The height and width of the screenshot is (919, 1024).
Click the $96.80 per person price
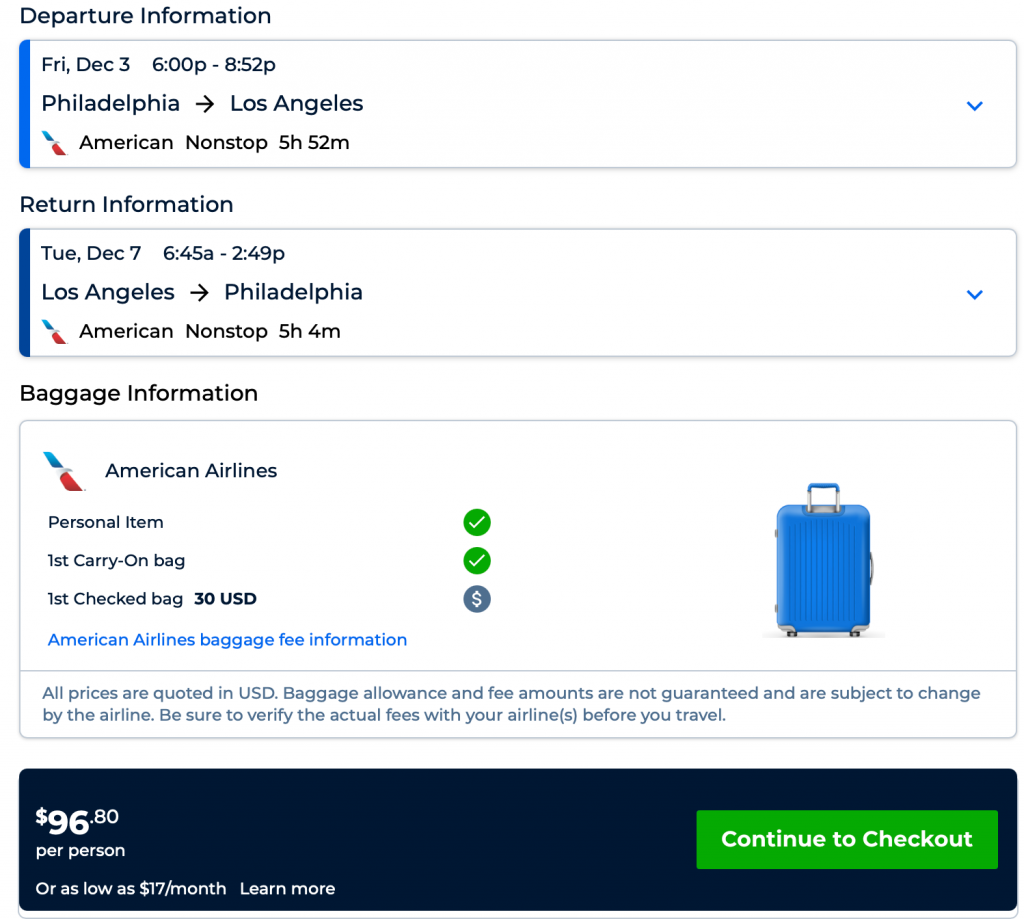click(x=78, y=822)
